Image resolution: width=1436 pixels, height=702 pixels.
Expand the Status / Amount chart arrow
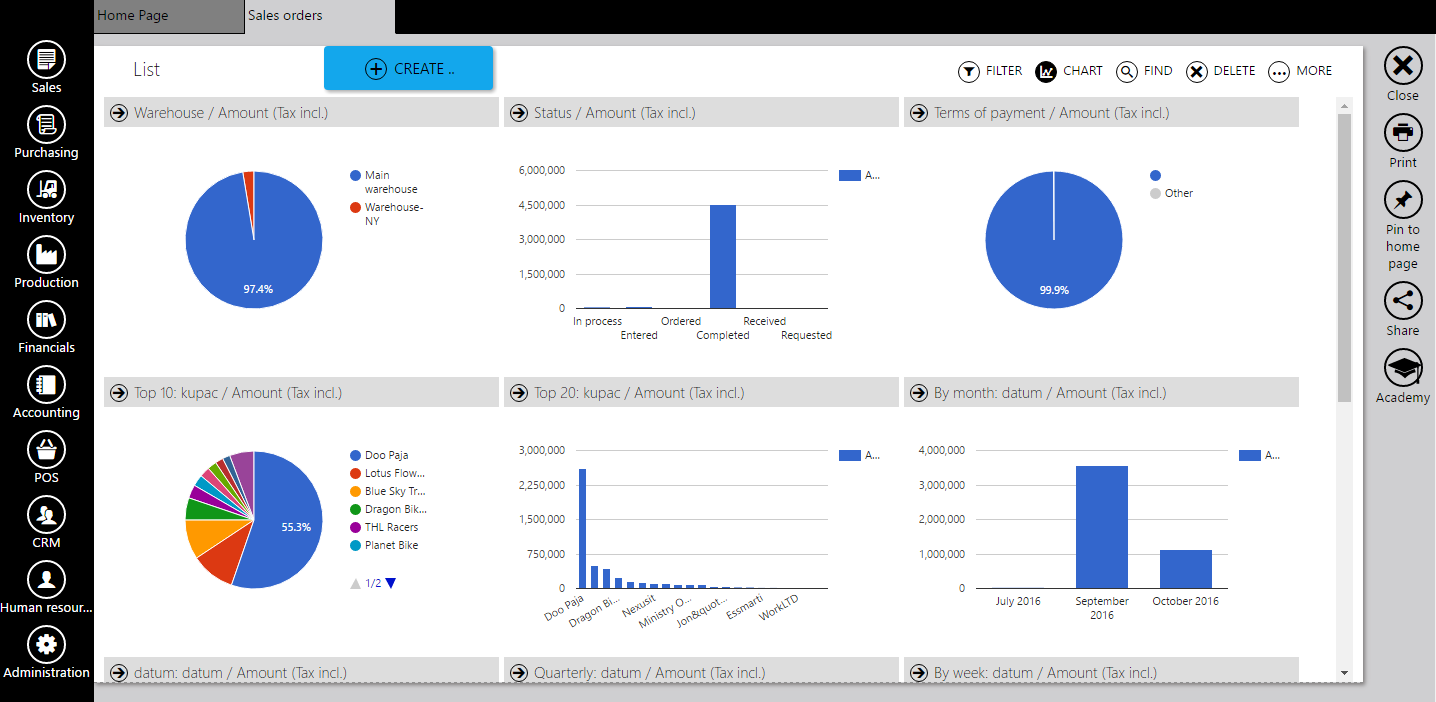[x=518, y=113]
